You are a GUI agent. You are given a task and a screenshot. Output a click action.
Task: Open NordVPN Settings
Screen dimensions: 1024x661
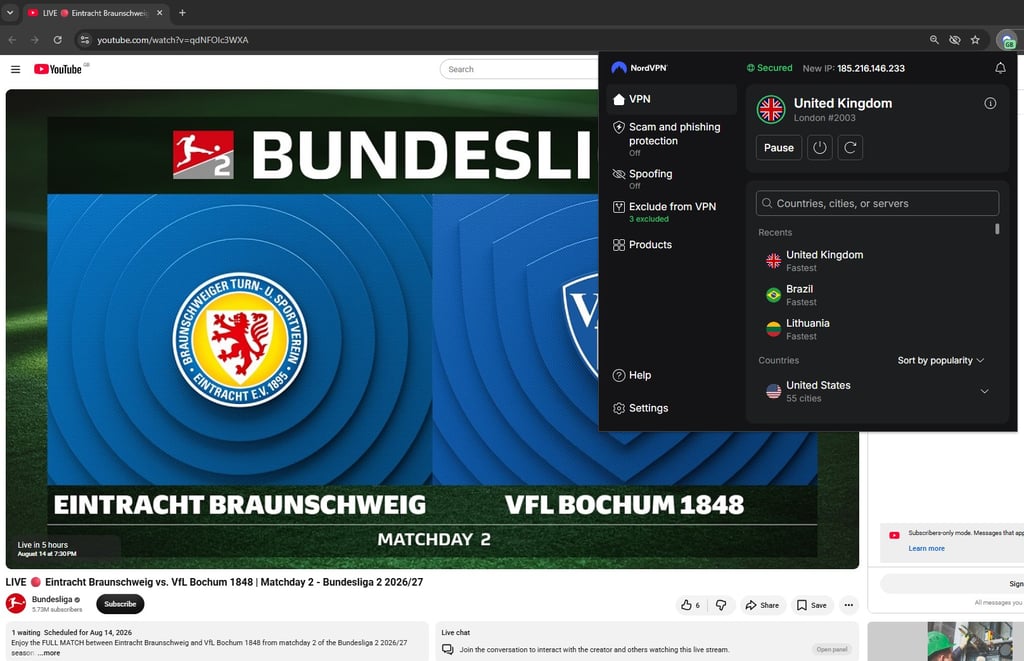[671, 408]
